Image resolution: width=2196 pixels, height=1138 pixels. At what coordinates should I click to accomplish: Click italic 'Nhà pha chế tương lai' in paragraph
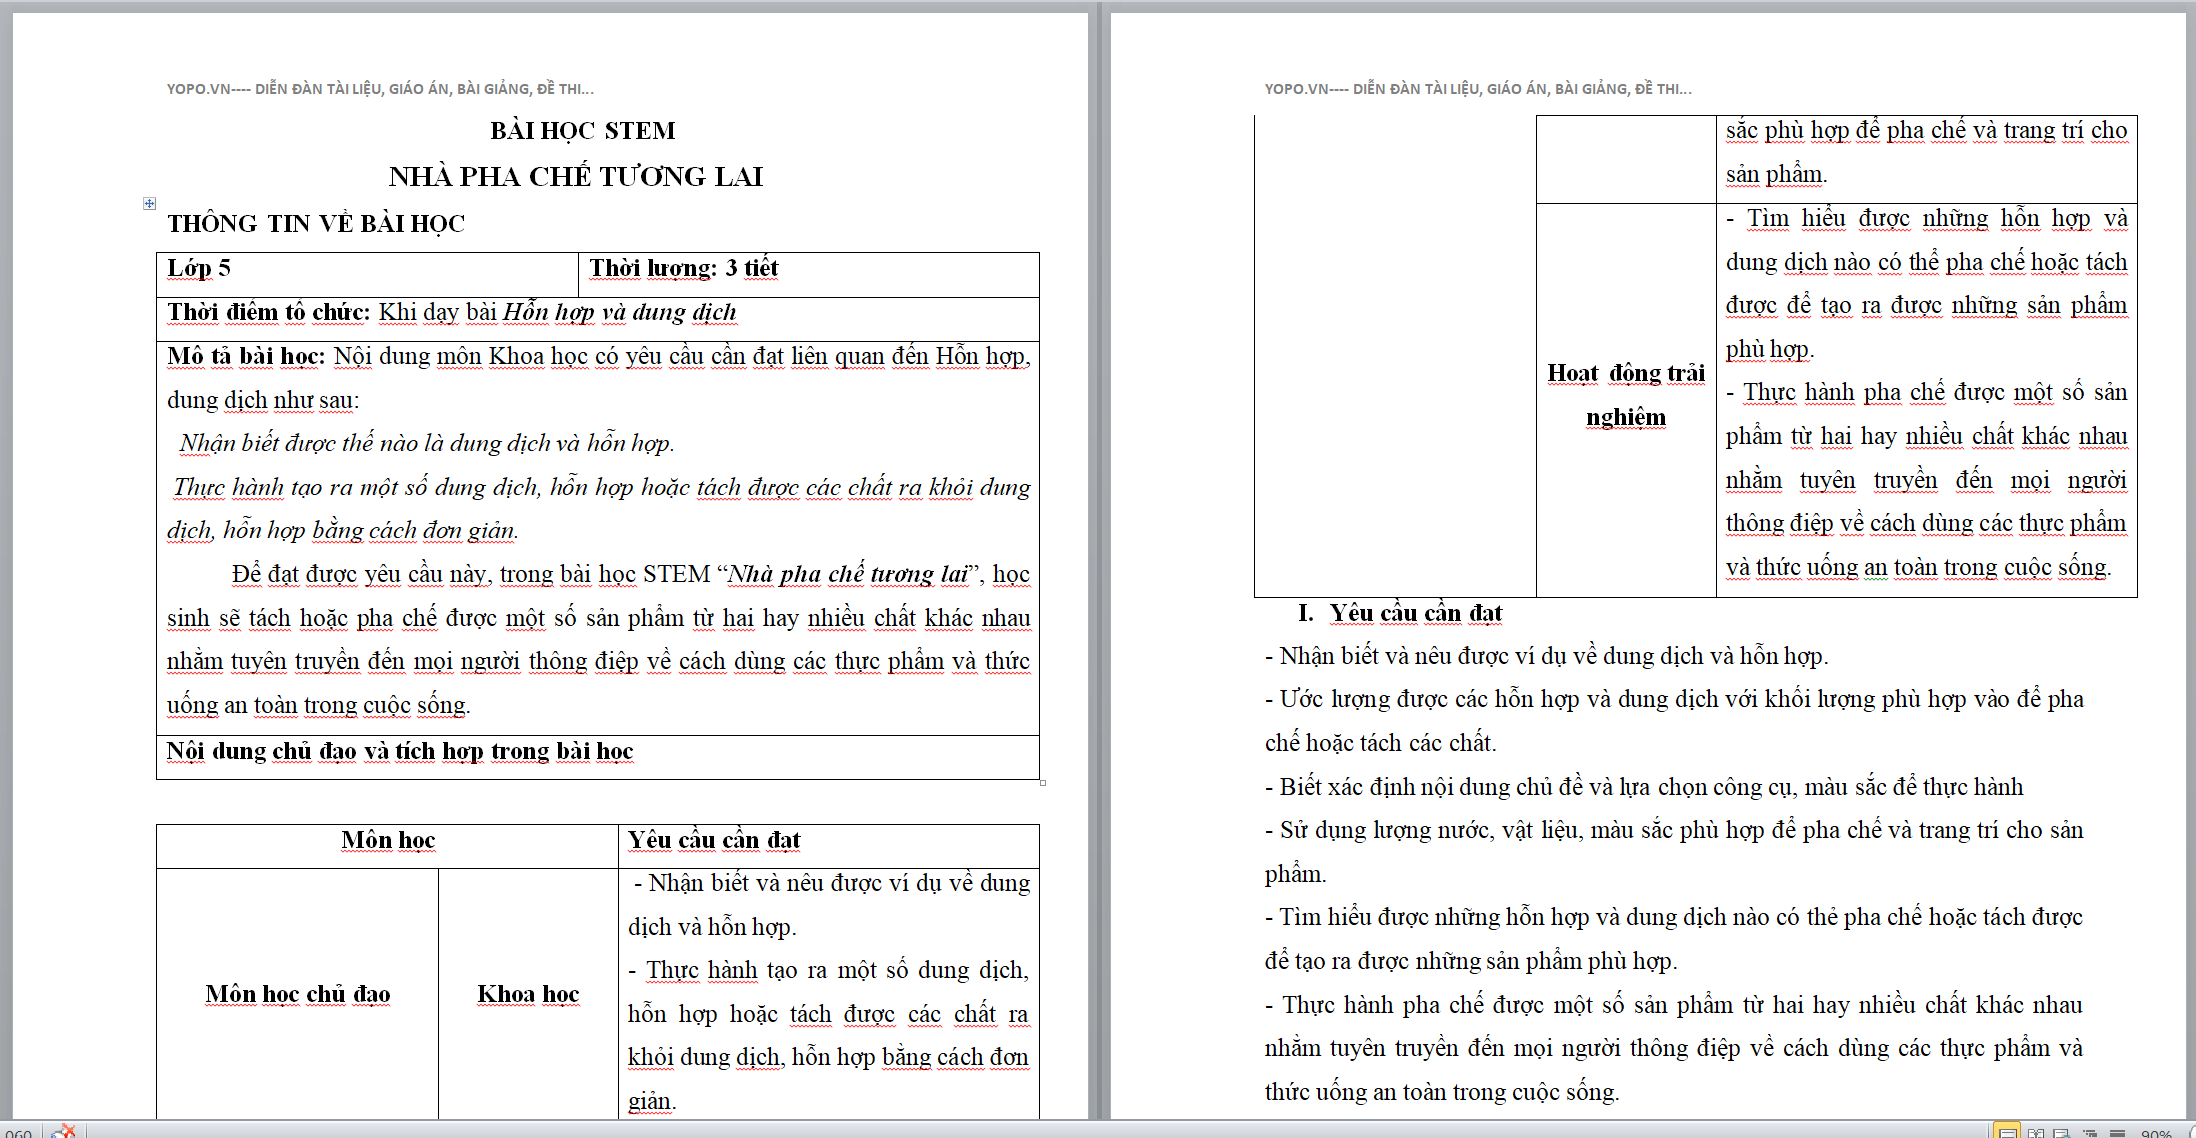coord(847,574)
